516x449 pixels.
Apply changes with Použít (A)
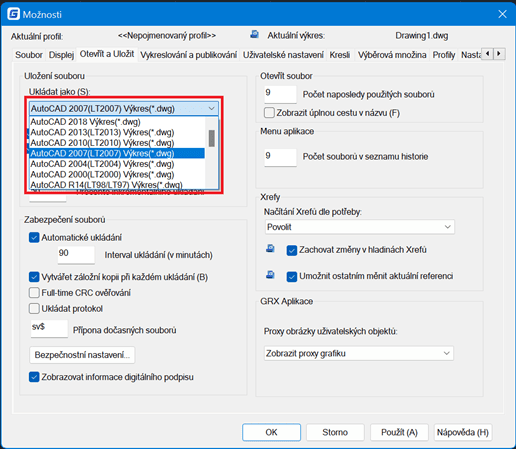point(399,432)
